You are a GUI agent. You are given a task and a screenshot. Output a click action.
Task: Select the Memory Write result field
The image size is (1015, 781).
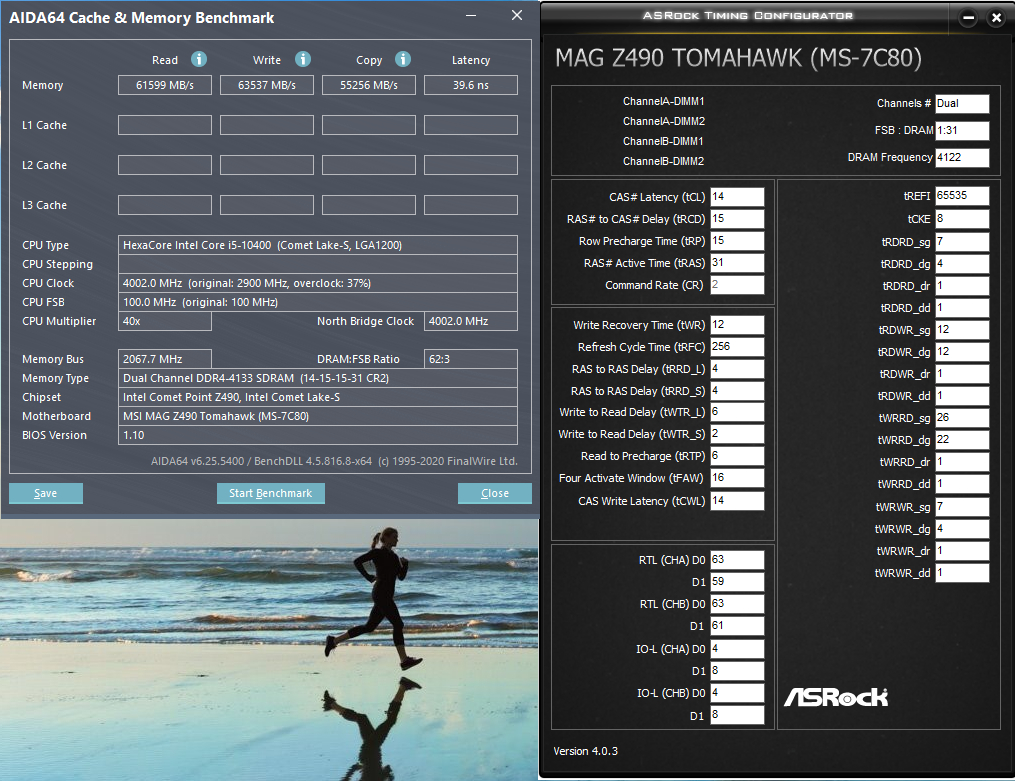[267, 85]
